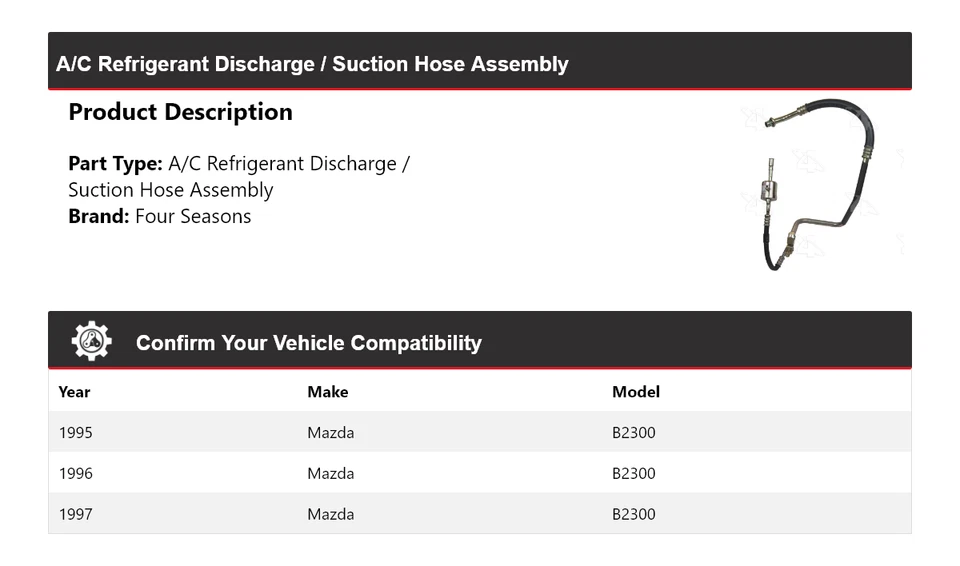Select the 1996 year cell
Image resolution: width=960 pixels, height=566 pixels.
click(75, 473)
